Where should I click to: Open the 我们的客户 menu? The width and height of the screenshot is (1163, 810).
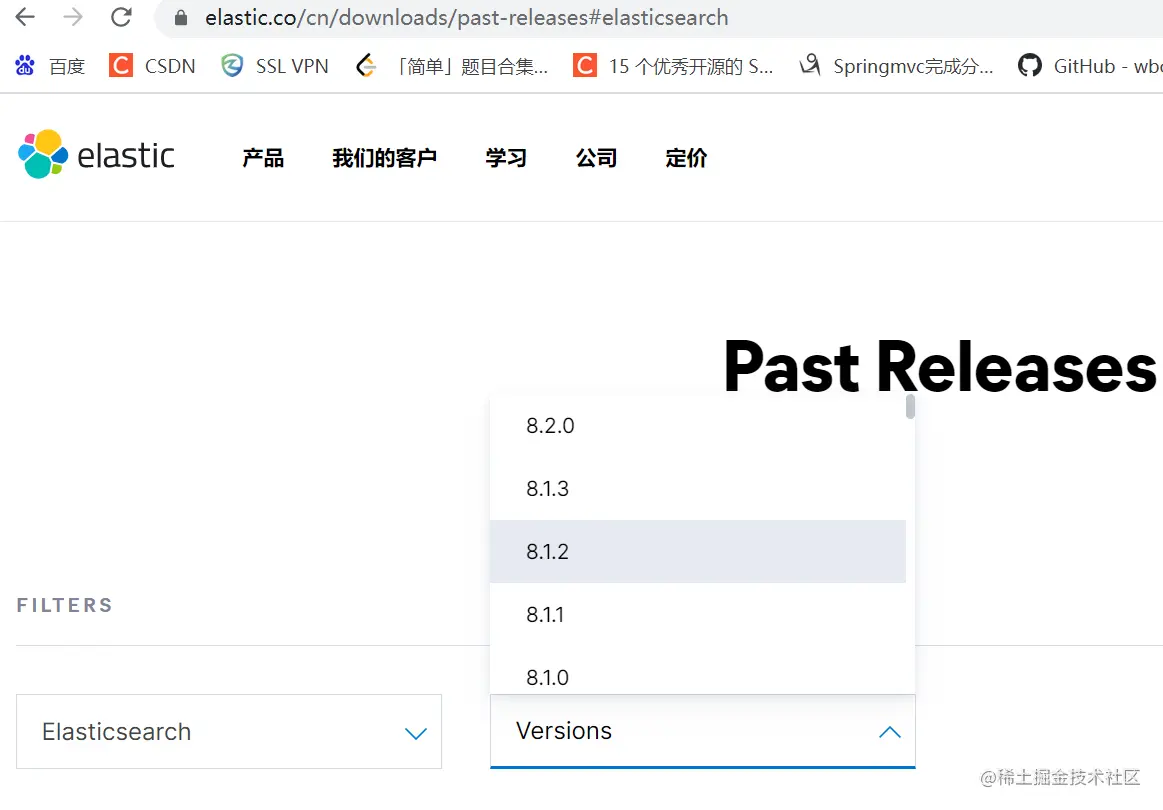[384, 158]
